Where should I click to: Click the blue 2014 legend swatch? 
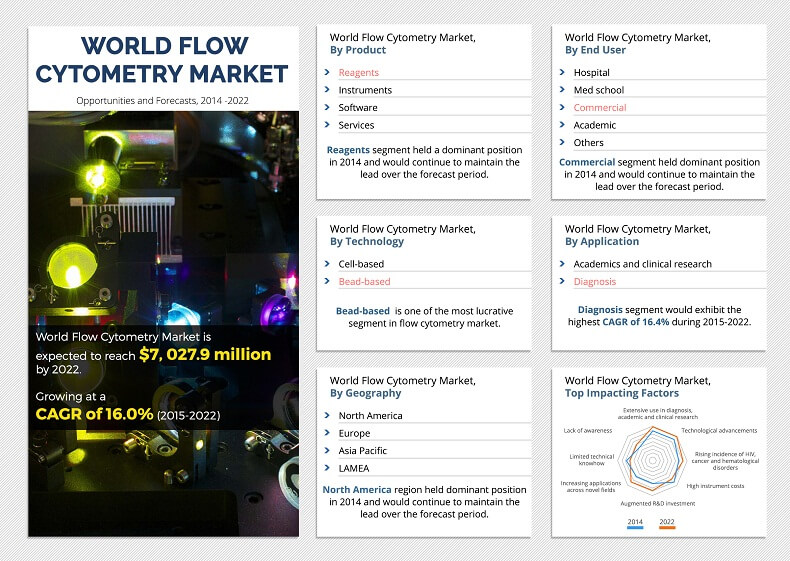pyautogui.click(x=635, y=527)
